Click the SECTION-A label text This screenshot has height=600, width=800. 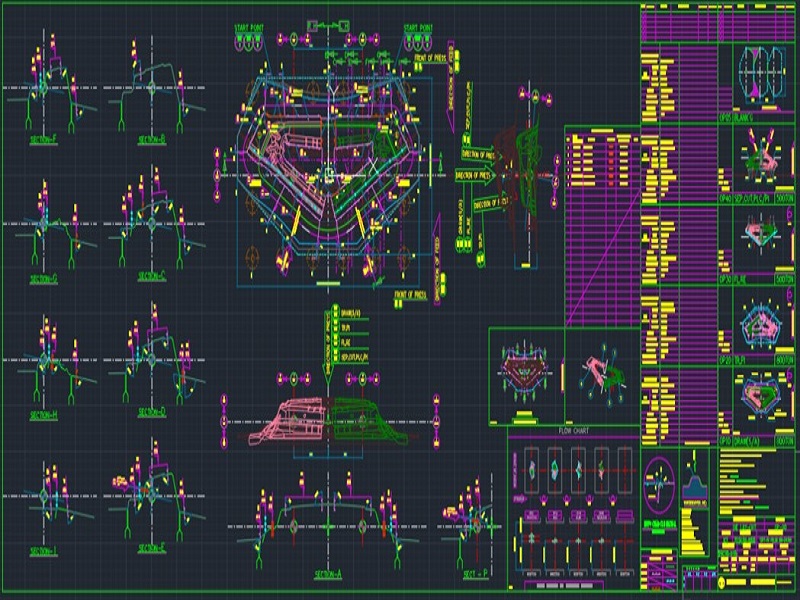(327, 574)
